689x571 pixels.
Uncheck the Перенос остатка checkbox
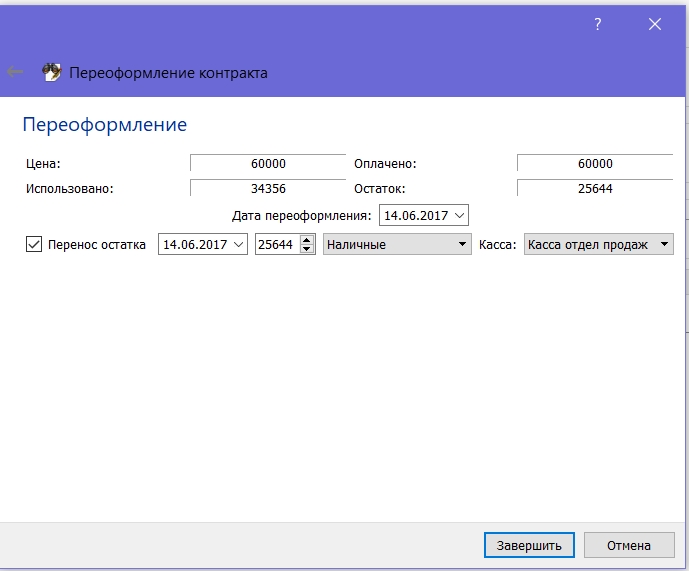click(34, 244)
